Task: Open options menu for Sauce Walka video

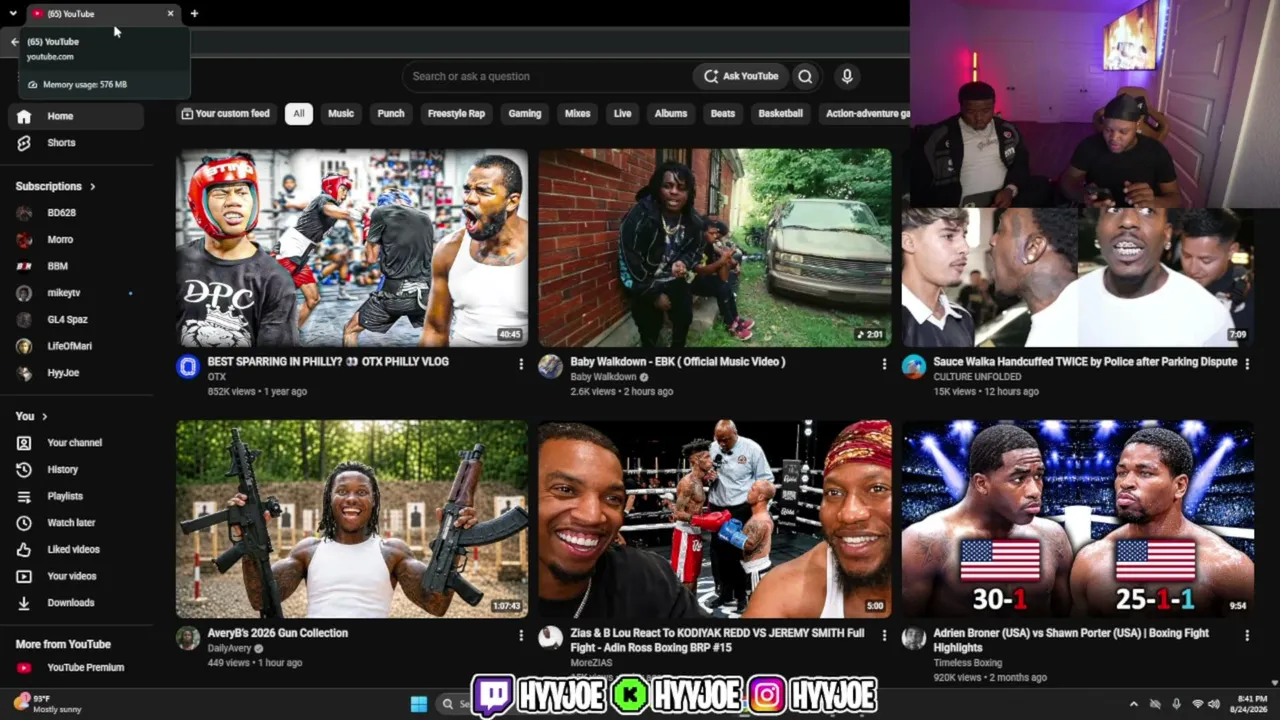Action: 1247,364
